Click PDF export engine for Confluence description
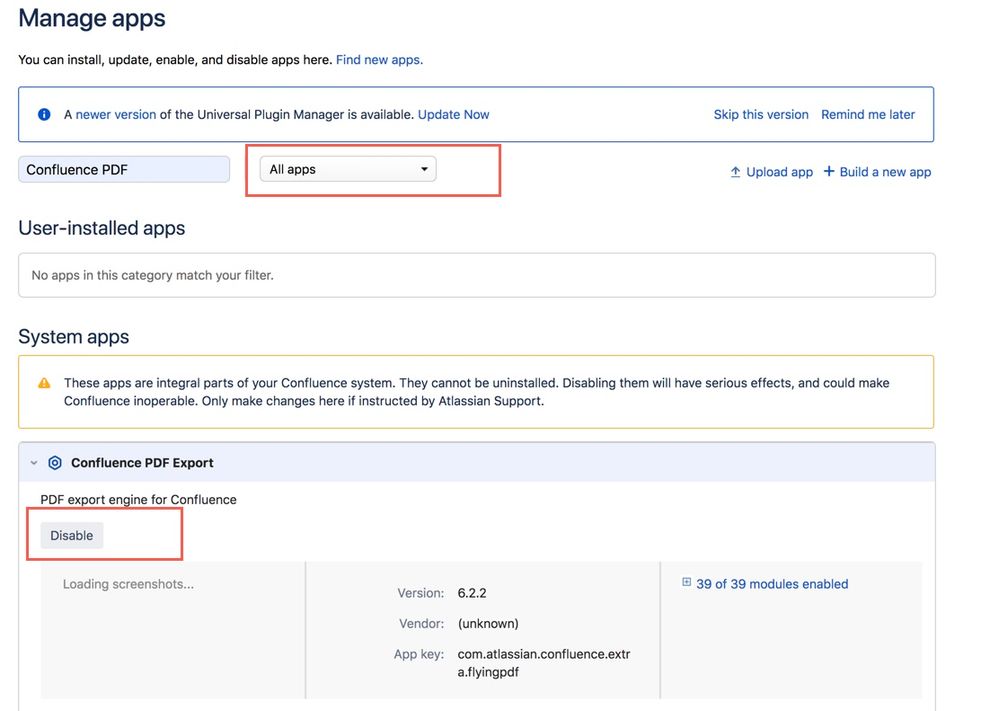This screenshot has height=711, width=999. [x=138, y=499]
